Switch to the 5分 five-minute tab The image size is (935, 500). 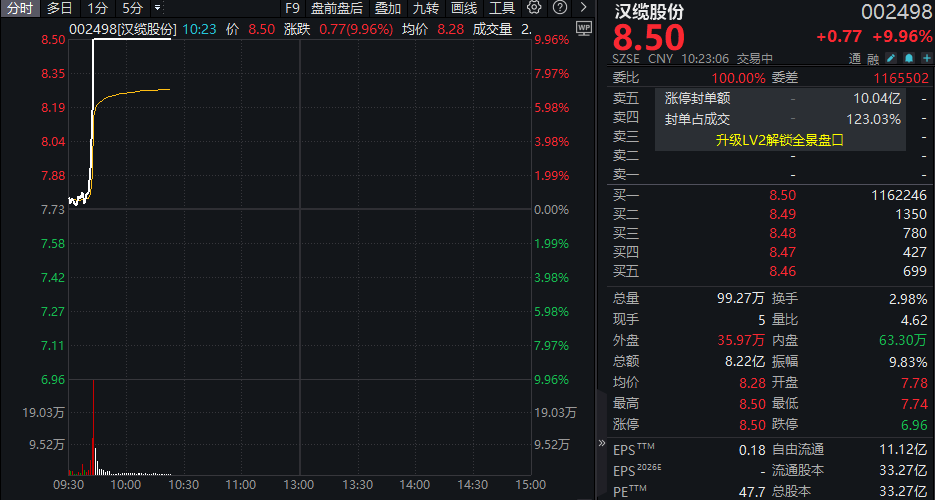pos(132,8)
